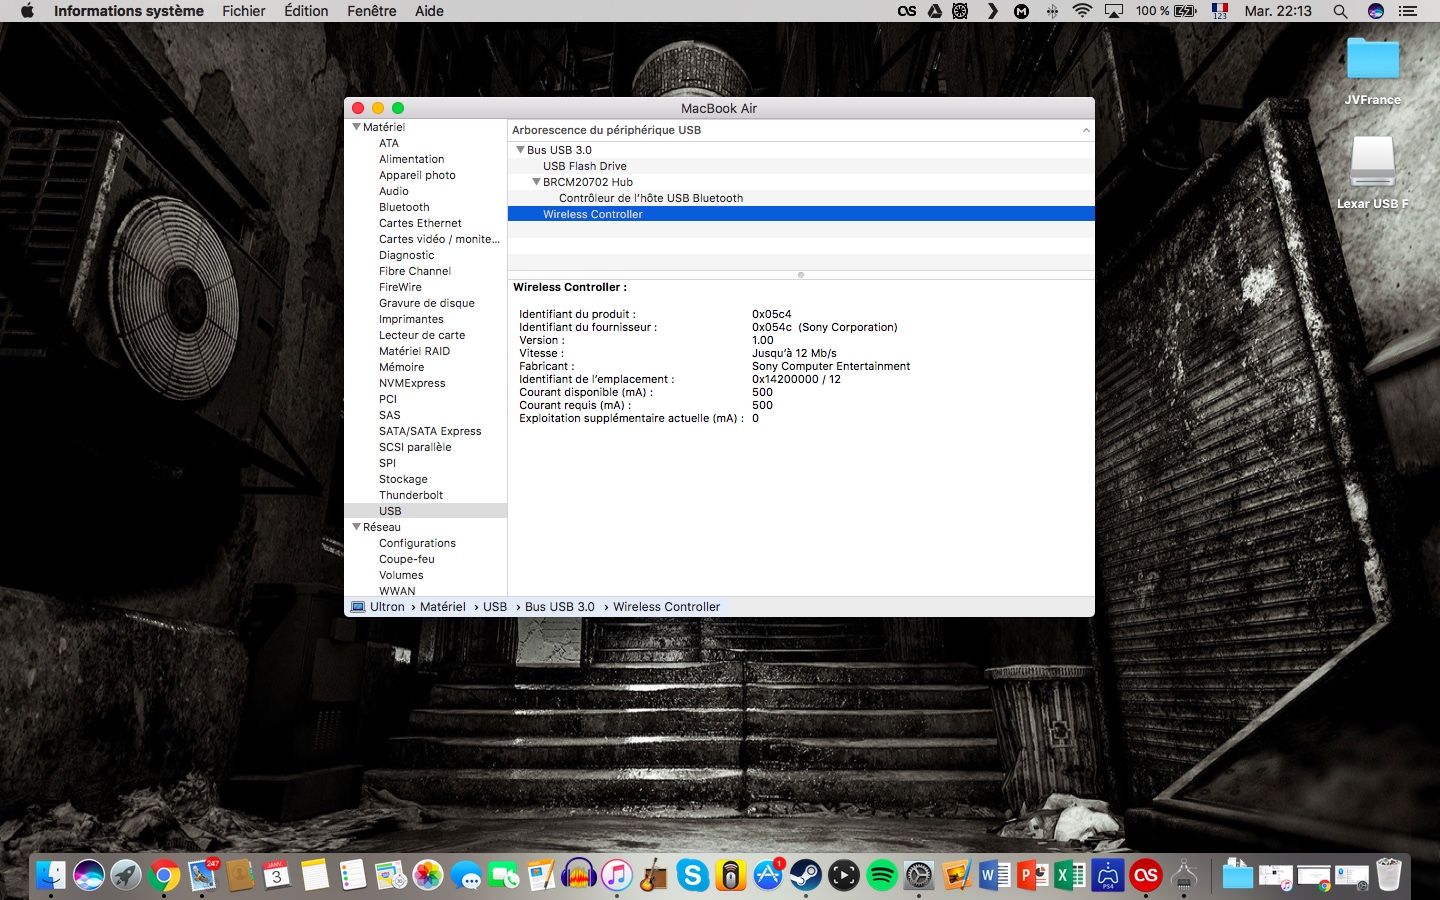Image resolution: width=1440 pixels, height=900 pixels.
Task: Open Spotify from the Dock
Action: pos(880,876)
